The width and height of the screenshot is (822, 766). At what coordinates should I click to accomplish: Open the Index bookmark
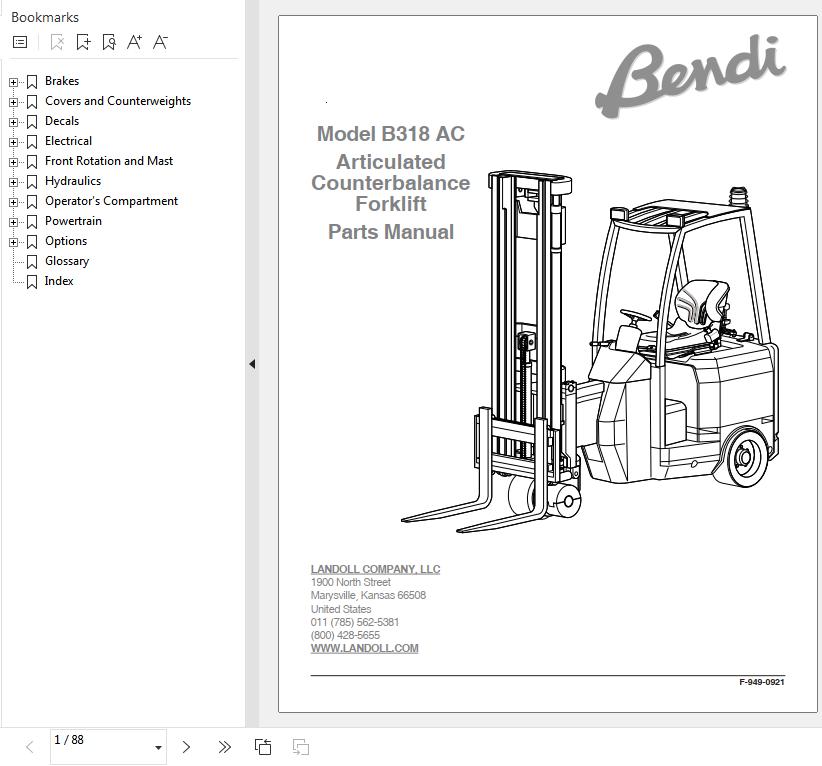(x=59, y=281)
